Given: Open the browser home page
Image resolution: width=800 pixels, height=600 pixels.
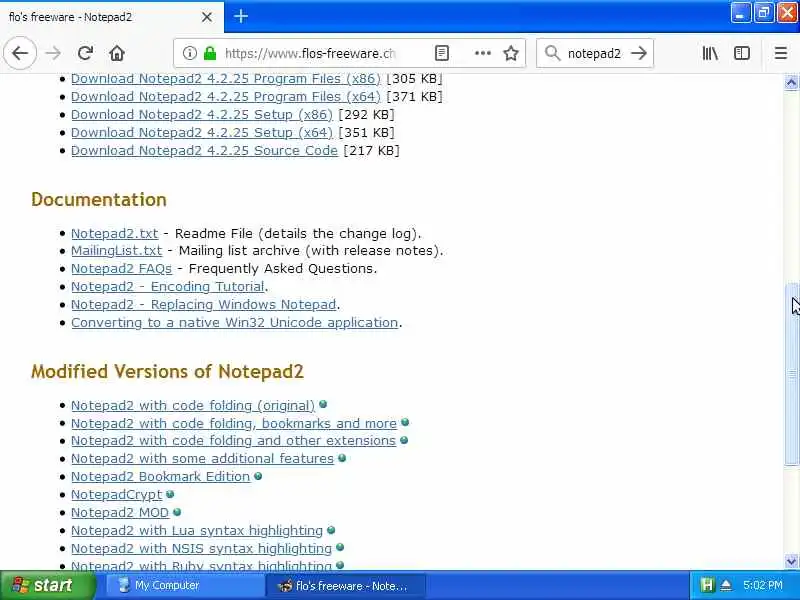Looking at the screenshot, I should [x=117, y=53].
